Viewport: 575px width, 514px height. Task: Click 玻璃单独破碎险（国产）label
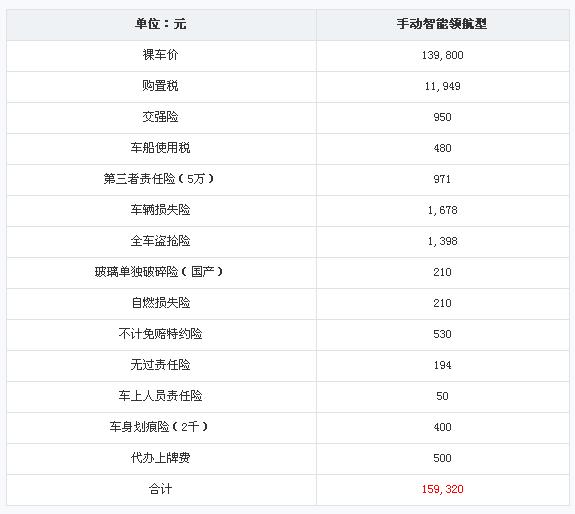(158, 272)
